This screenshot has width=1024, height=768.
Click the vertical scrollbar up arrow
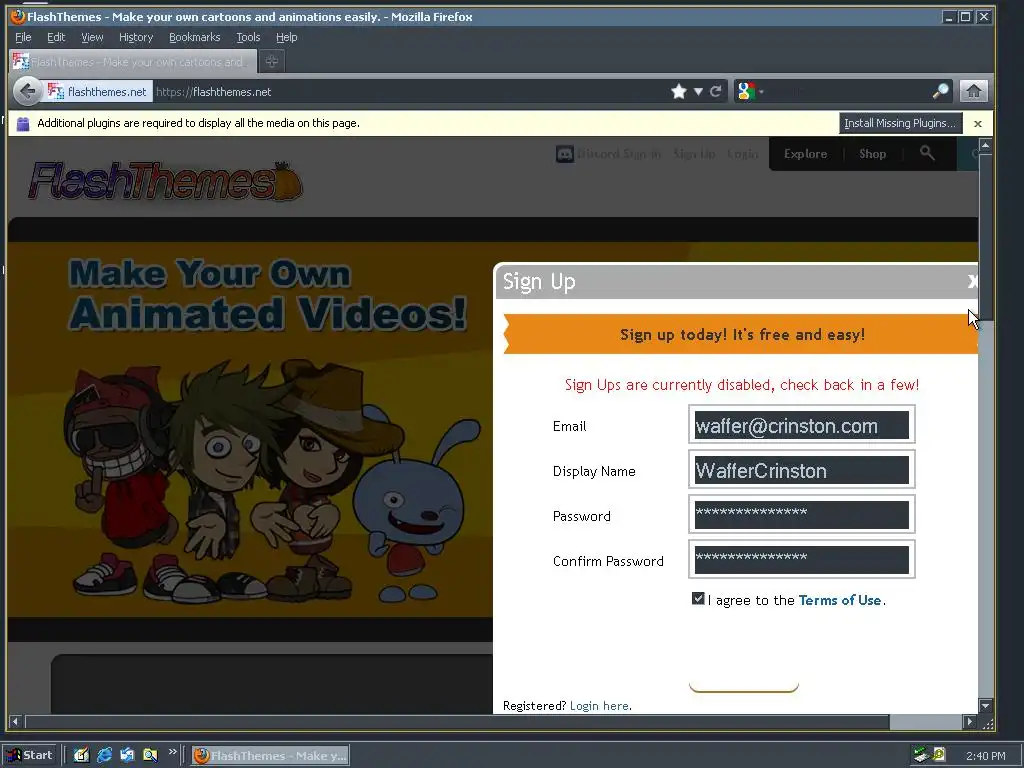(985, 146)
